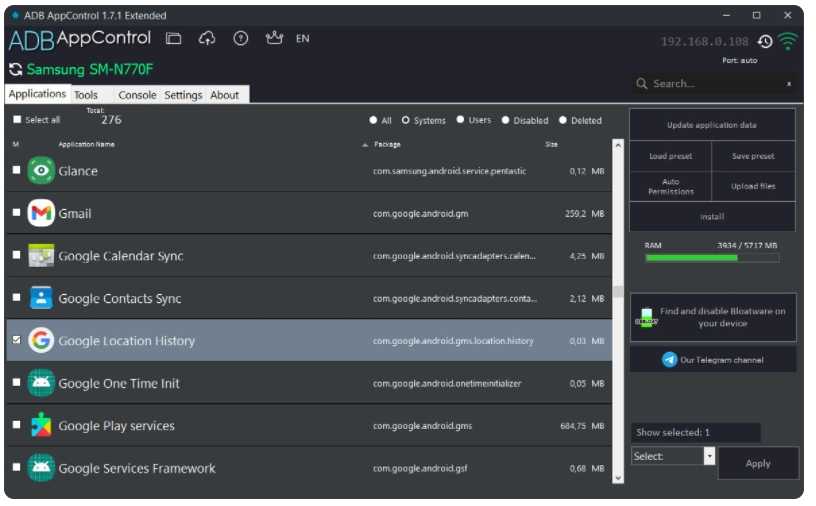The height and width of the screenshot is (506, 816).
Task: Switch to the Console tab
Action: click(x=137, y=95)
